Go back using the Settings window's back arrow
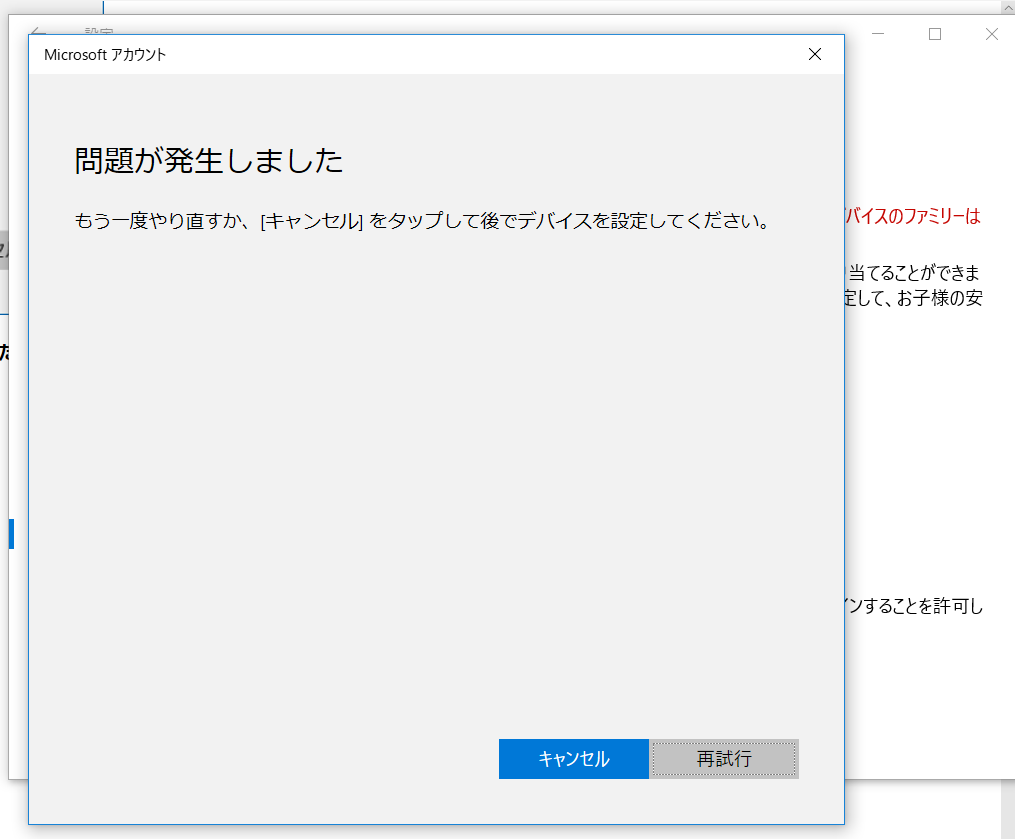This screenshot has height=839, width=1015. pos(38,31)
